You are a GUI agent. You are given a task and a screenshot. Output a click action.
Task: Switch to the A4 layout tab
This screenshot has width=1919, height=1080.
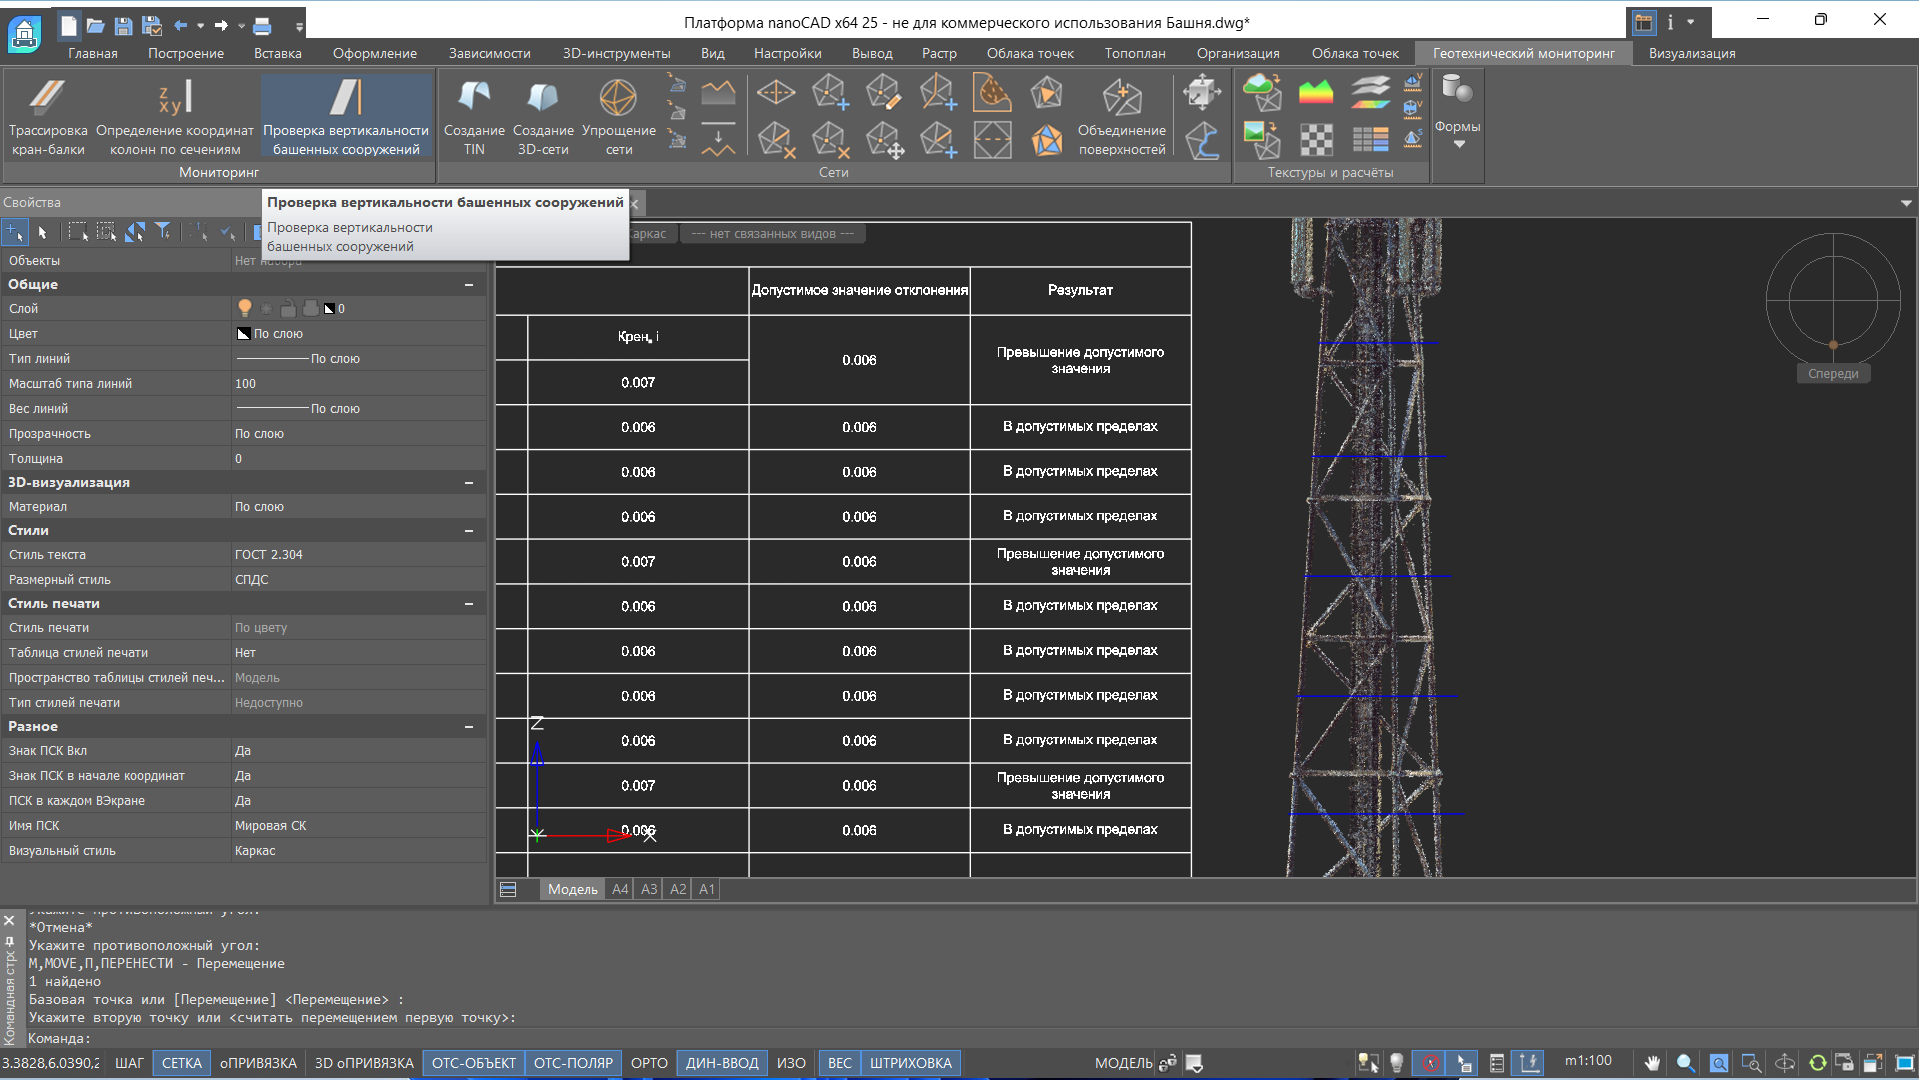[620, 889]
